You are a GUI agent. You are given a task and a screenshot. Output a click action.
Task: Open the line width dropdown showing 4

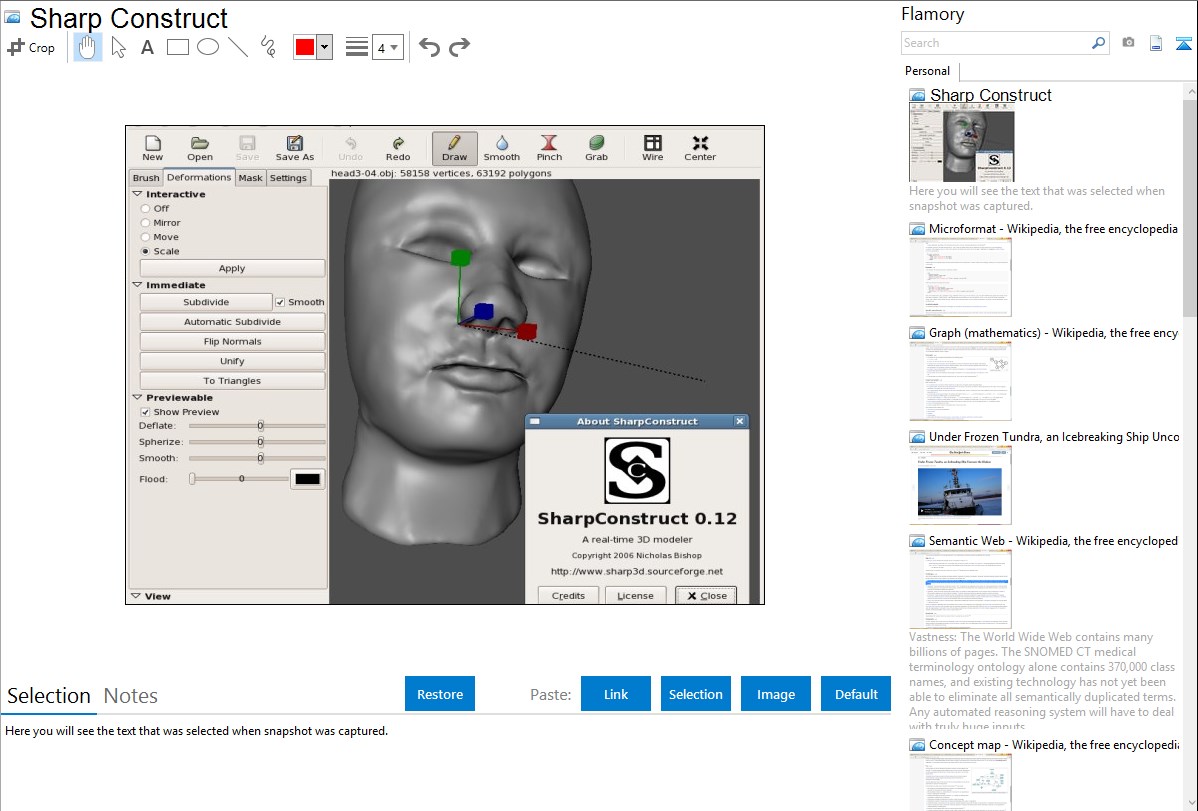click(x=387, y=48)
